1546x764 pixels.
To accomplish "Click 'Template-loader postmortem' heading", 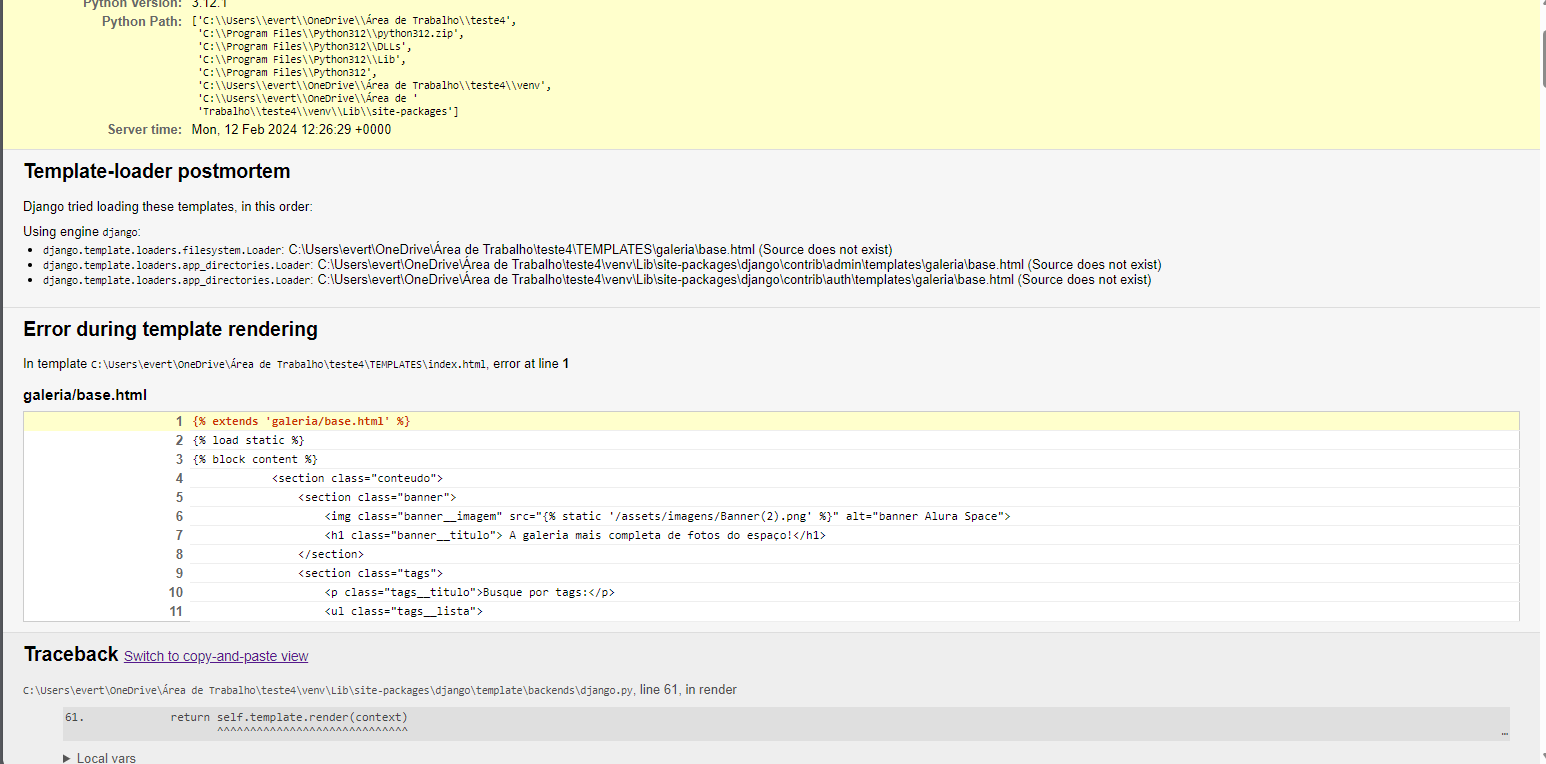I will 157,171.
